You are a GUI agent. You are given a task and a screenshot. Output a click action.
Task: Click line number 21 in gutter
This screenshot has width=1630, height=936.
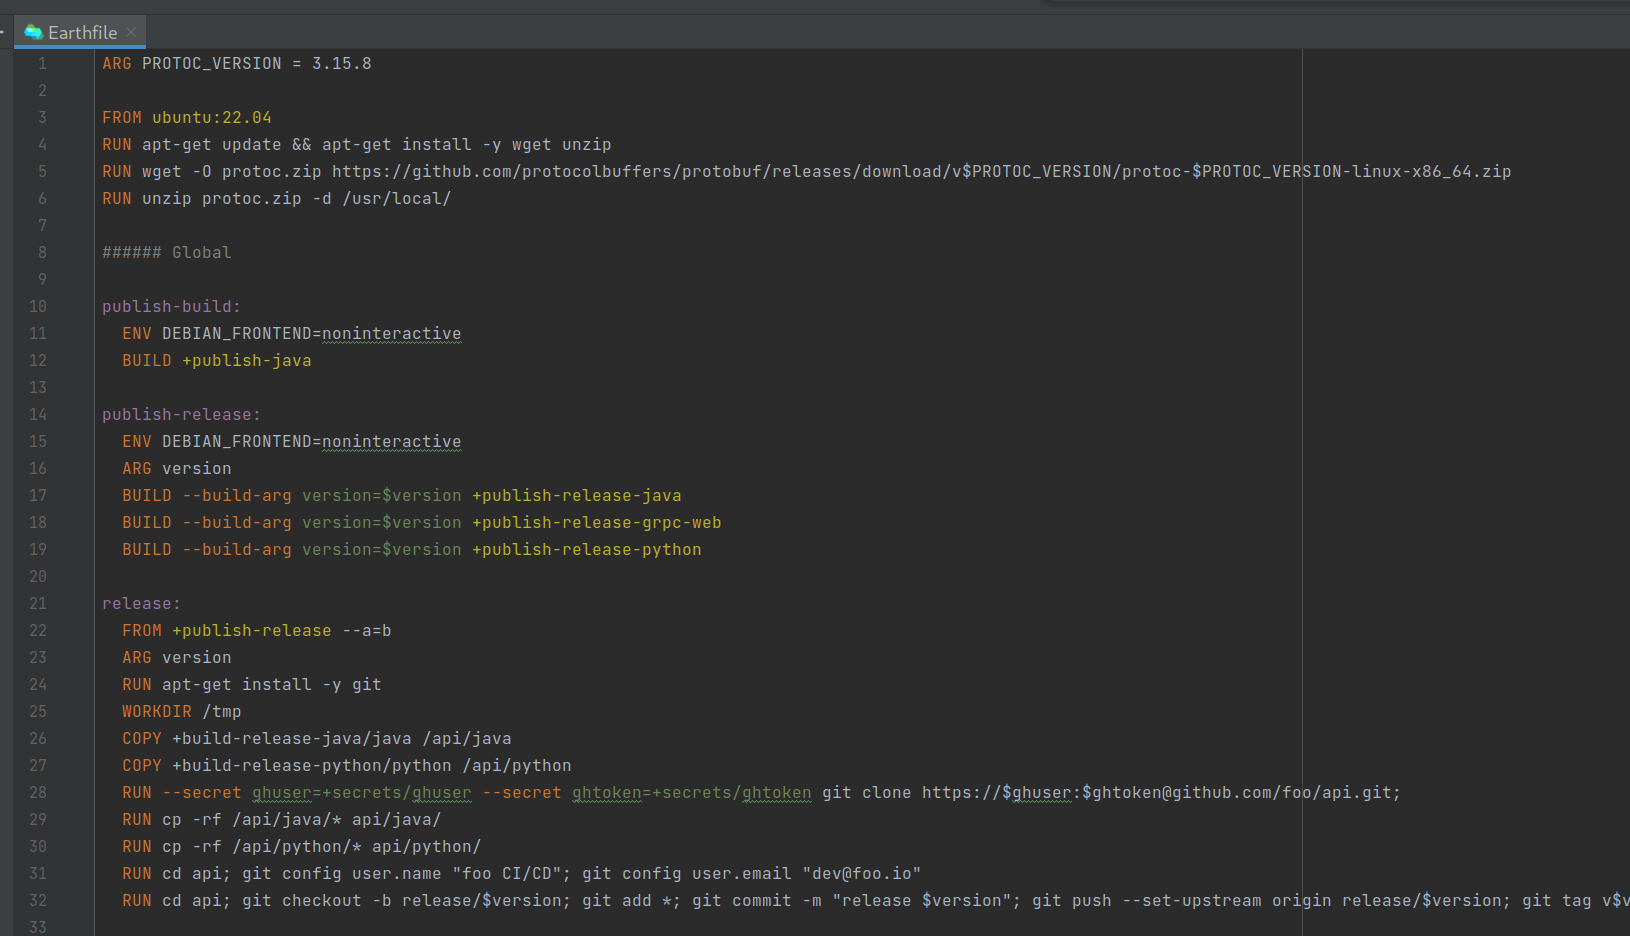tap(38, 603)
